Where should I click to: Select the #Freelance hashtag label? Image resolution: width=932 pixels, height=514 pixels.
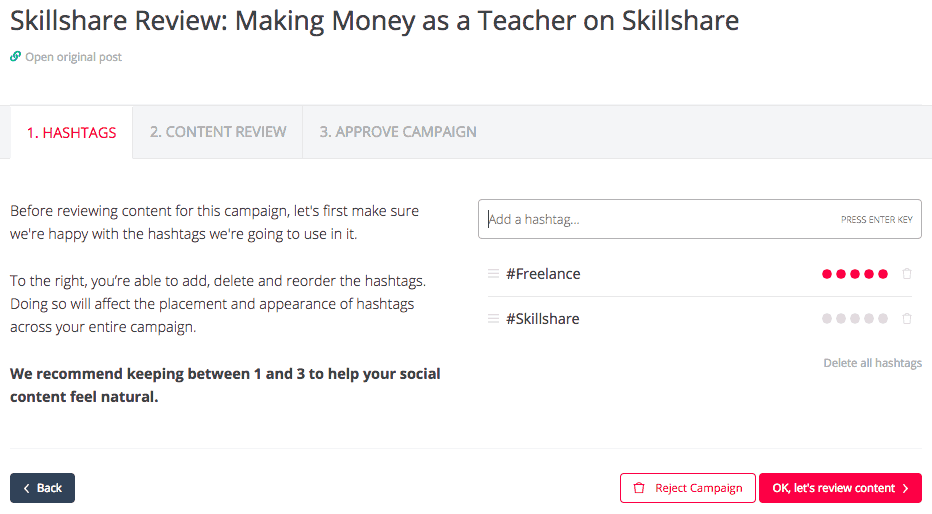[x=543, y=274]
